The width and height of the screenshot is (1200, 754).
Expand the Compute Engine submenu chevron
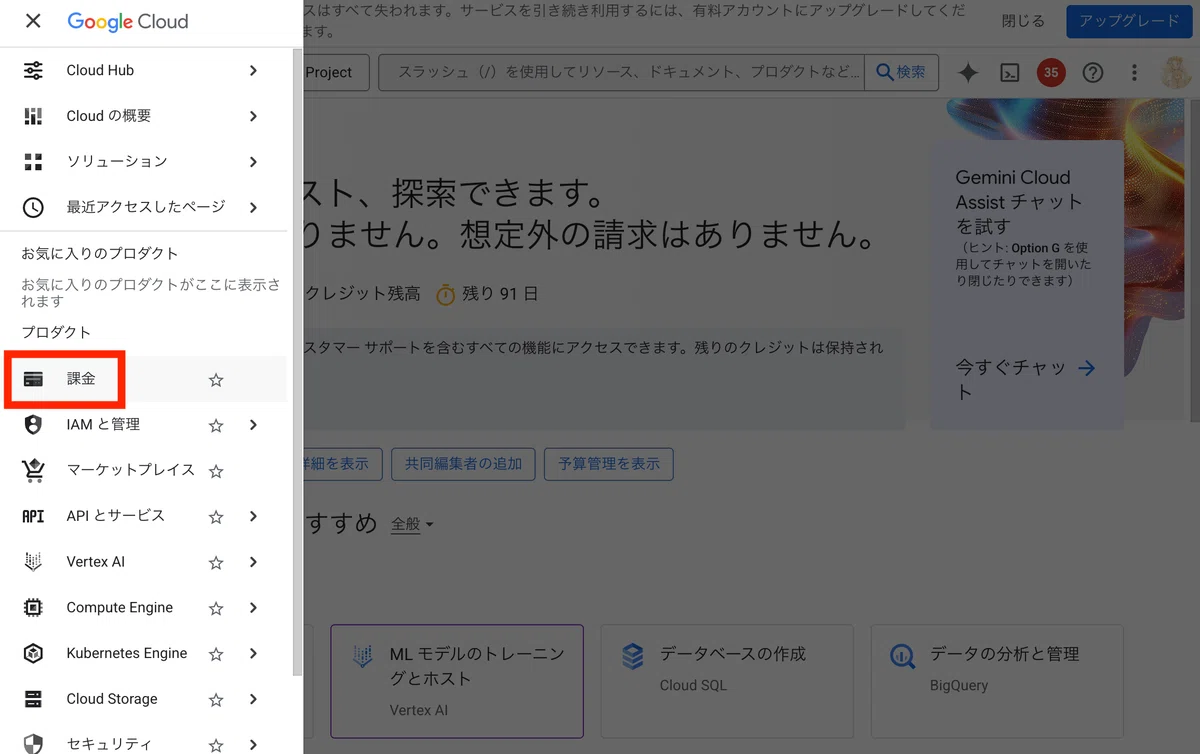coord(253,608)
